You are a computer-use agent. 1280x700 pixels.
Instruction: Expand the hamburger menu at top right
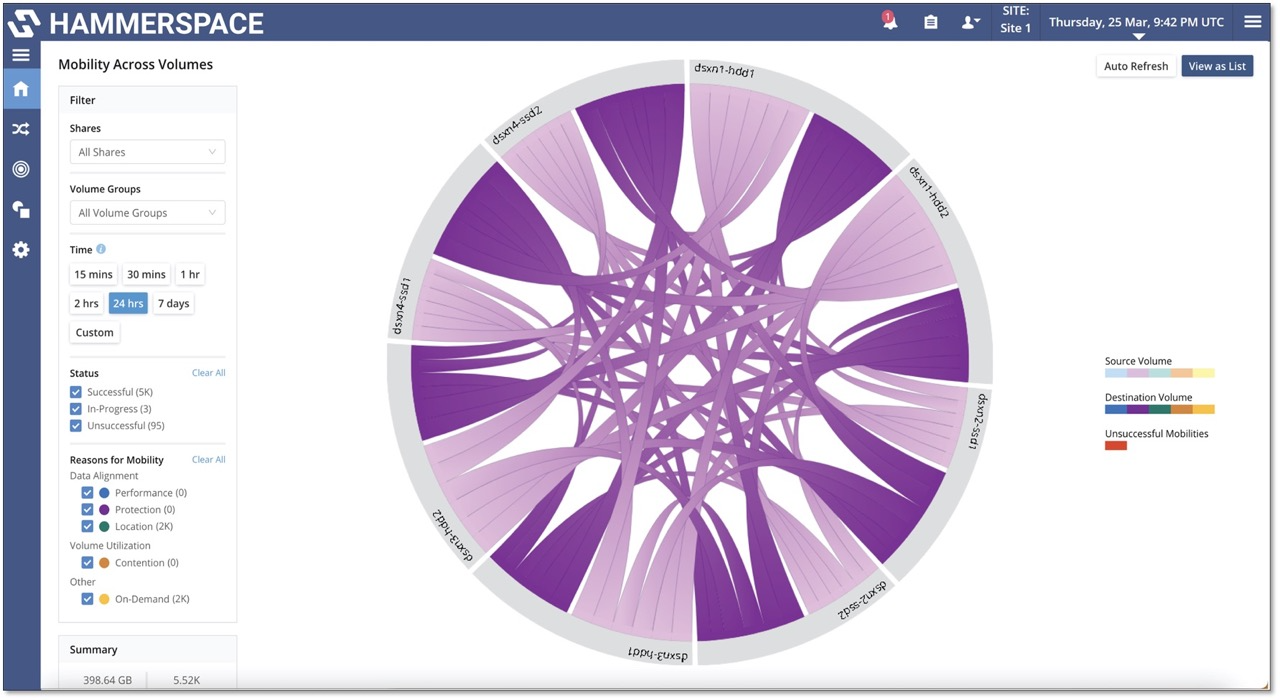[1252, 21]
